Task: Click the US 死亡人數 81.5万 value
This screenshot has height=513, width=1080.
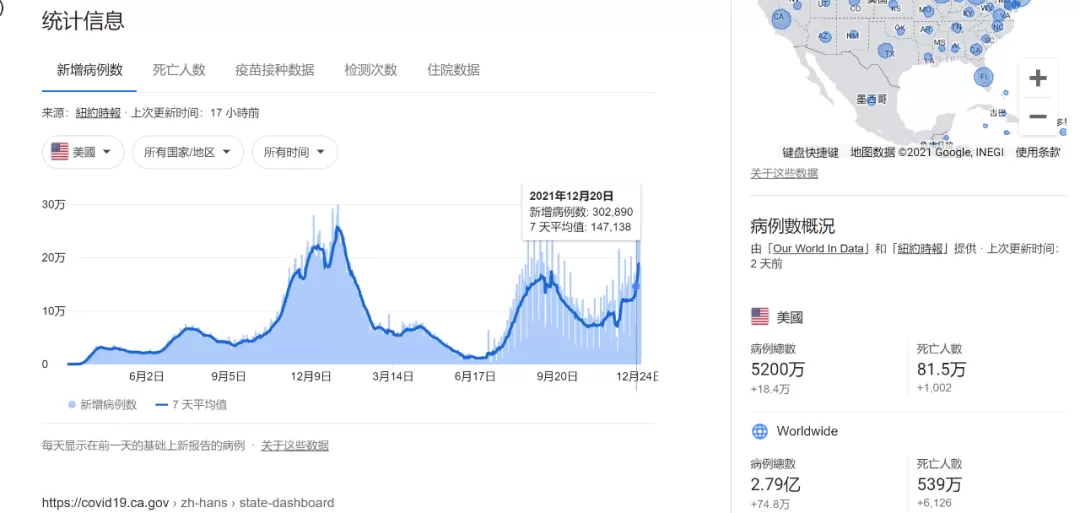Action: (941, 369)
